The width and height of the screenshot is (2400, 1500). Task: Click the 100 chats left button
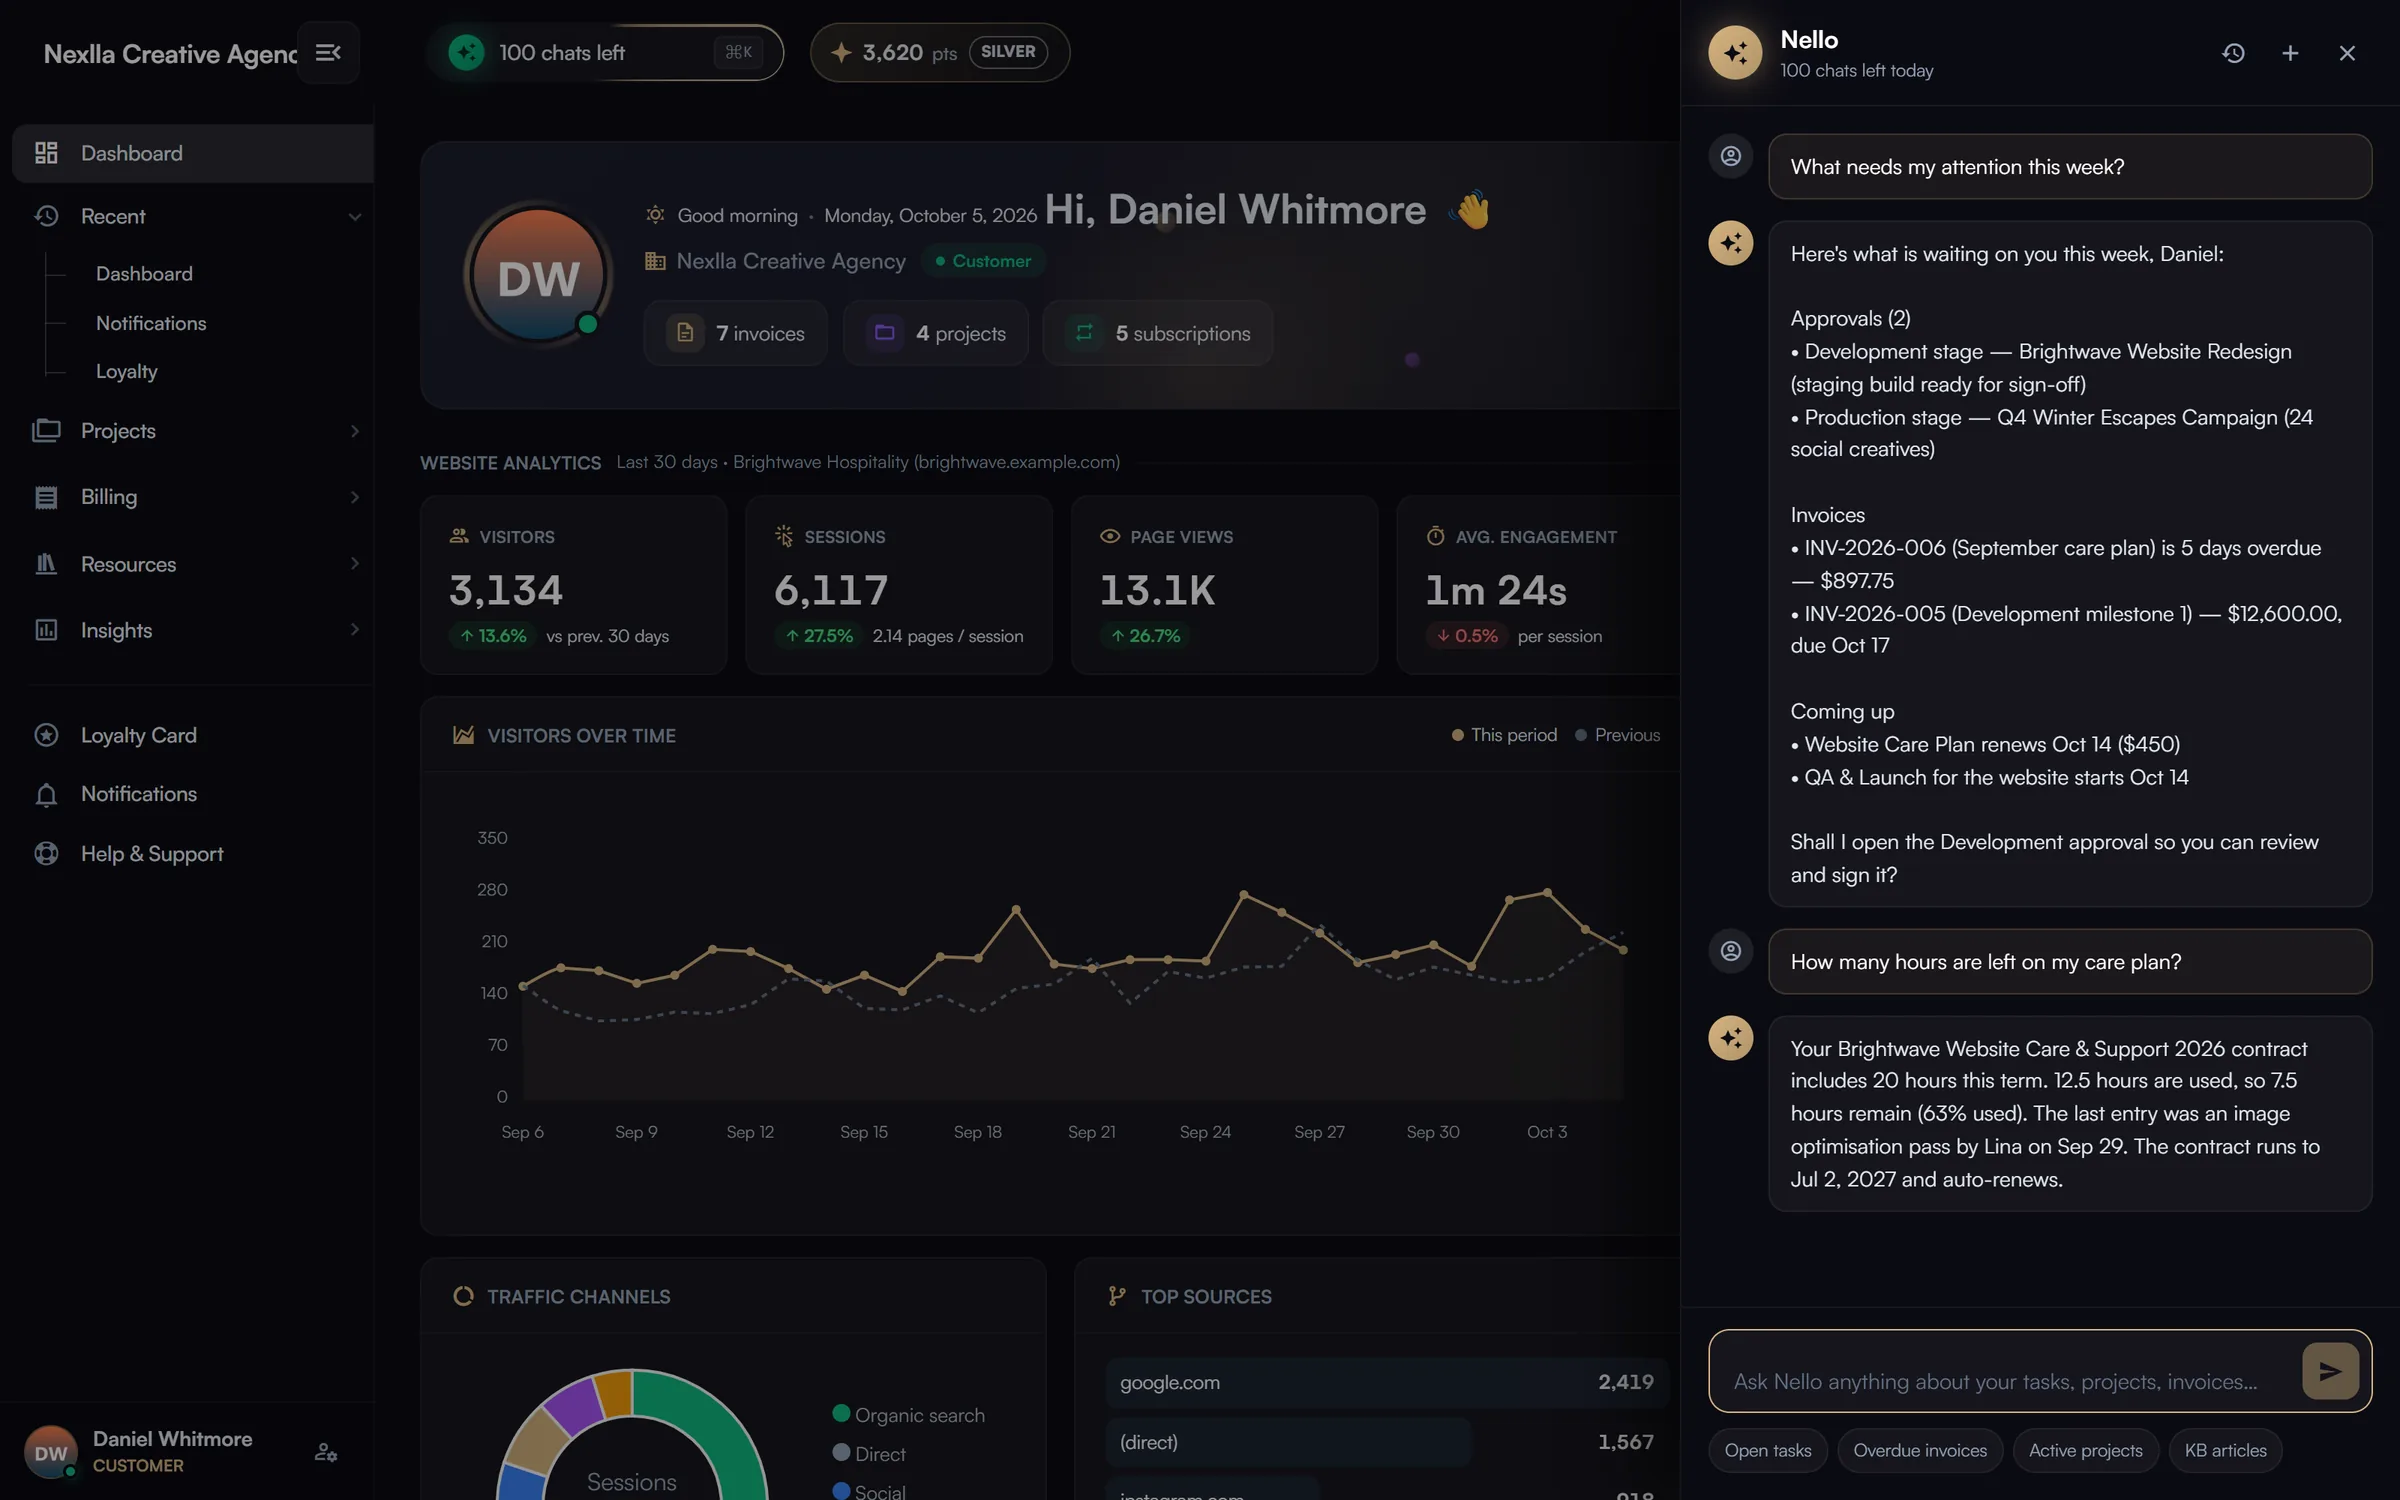click(605, 52)
